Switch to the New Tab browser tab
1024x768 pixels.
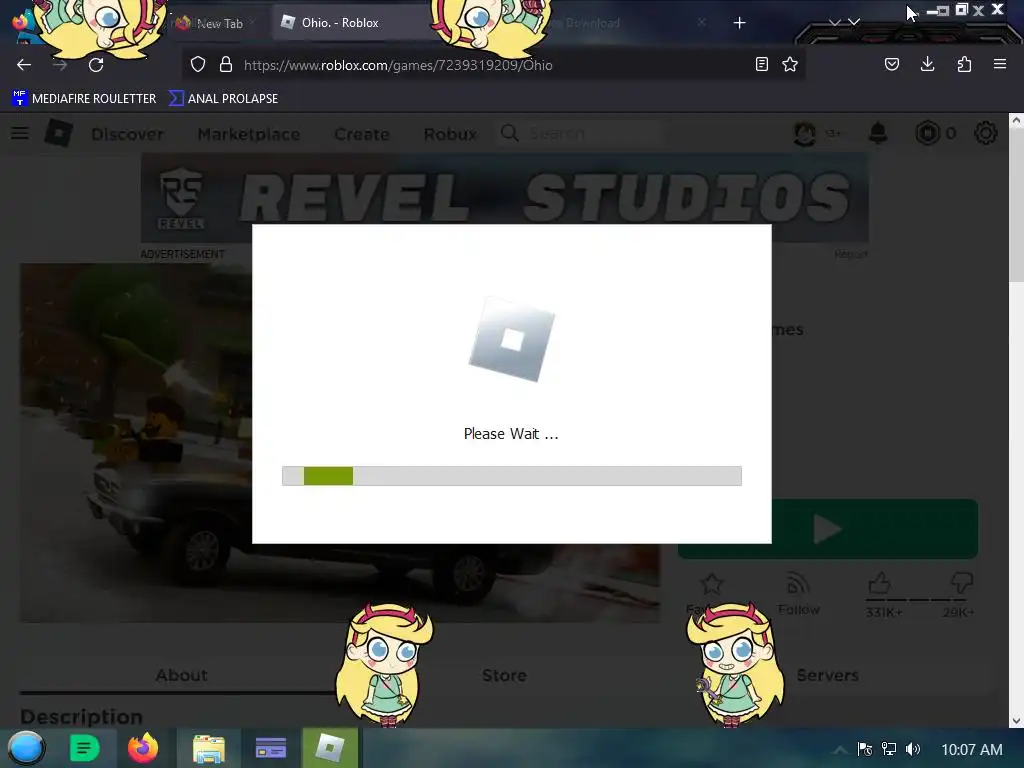(x=219, y=24)
